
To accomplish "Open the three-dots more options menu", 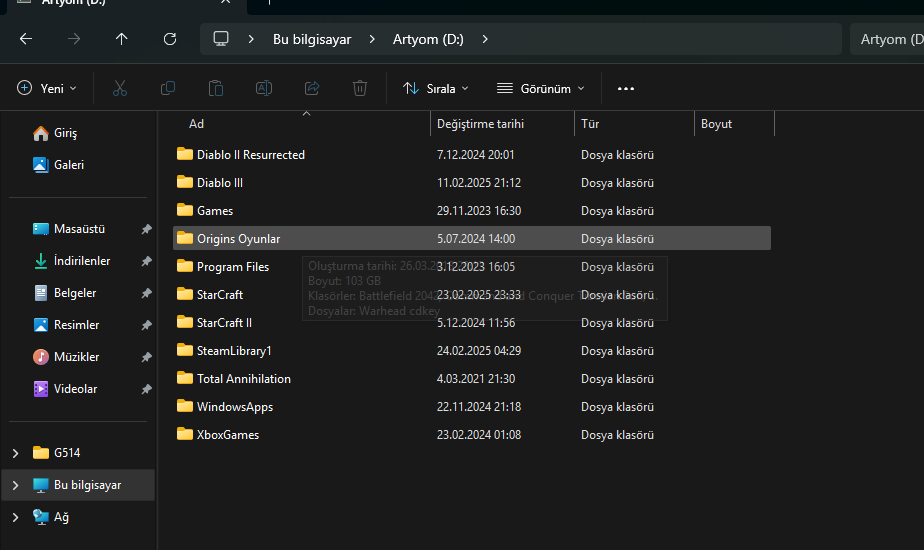I will [x=626, y=88].
